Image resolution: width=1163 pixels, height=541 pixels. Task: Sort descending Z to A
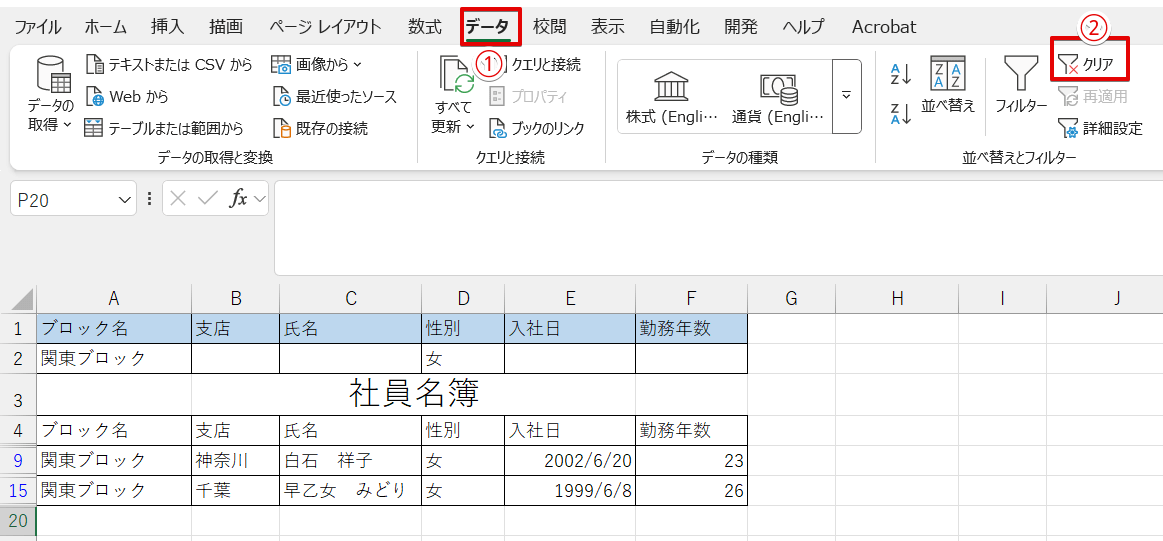point(900,114)
